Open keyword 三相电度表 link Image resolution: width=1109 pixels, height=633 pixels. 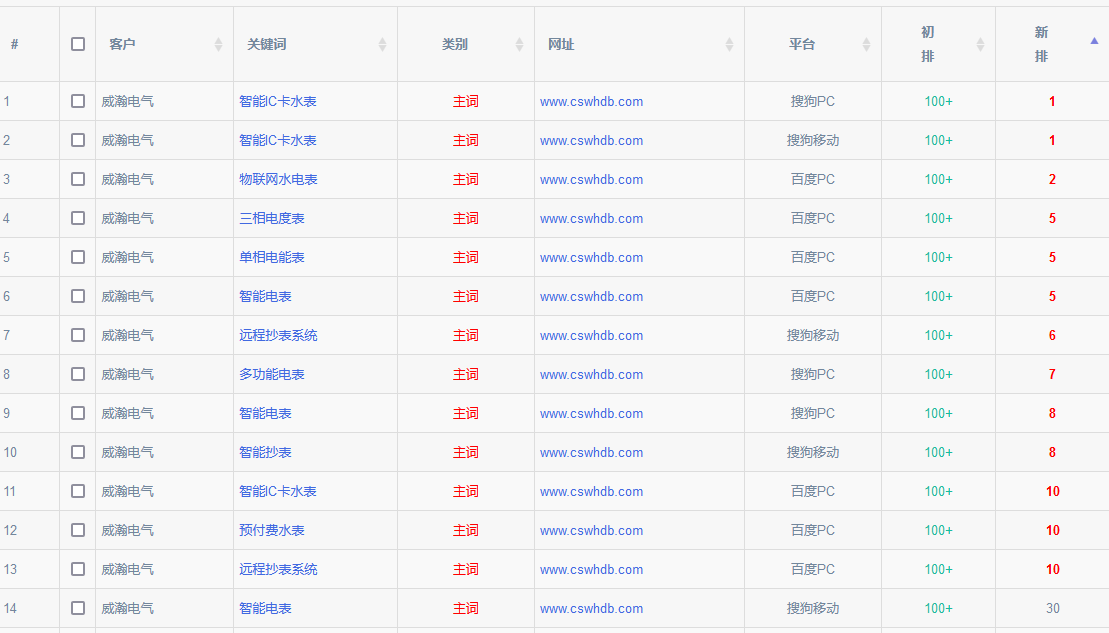[272, 218]
